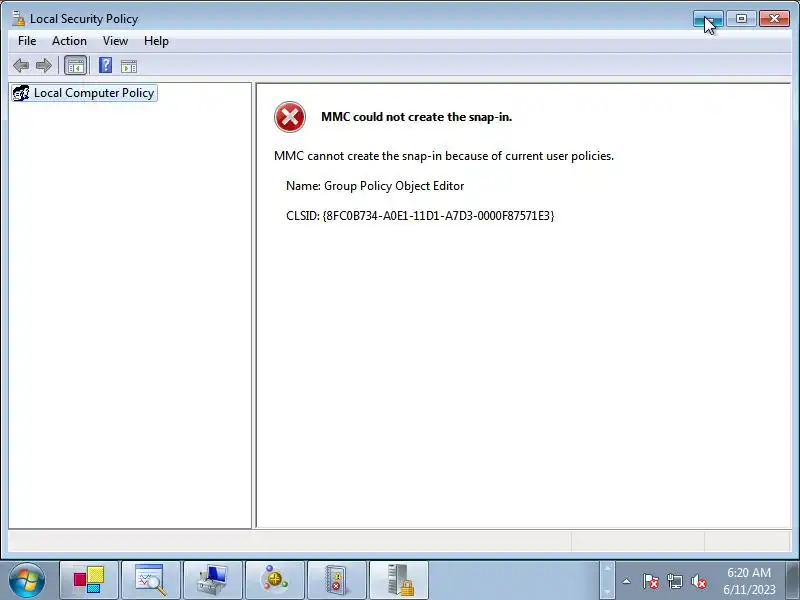Click the network status tray icon
This screenshot has width=800, height=600.
pos(675,581)
